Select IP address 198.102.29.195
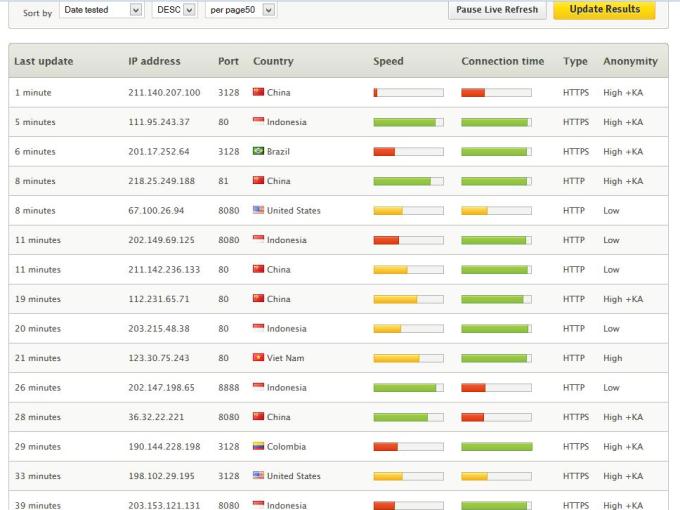The width and height of the screenshot is (680, 510). coord(161,476)
